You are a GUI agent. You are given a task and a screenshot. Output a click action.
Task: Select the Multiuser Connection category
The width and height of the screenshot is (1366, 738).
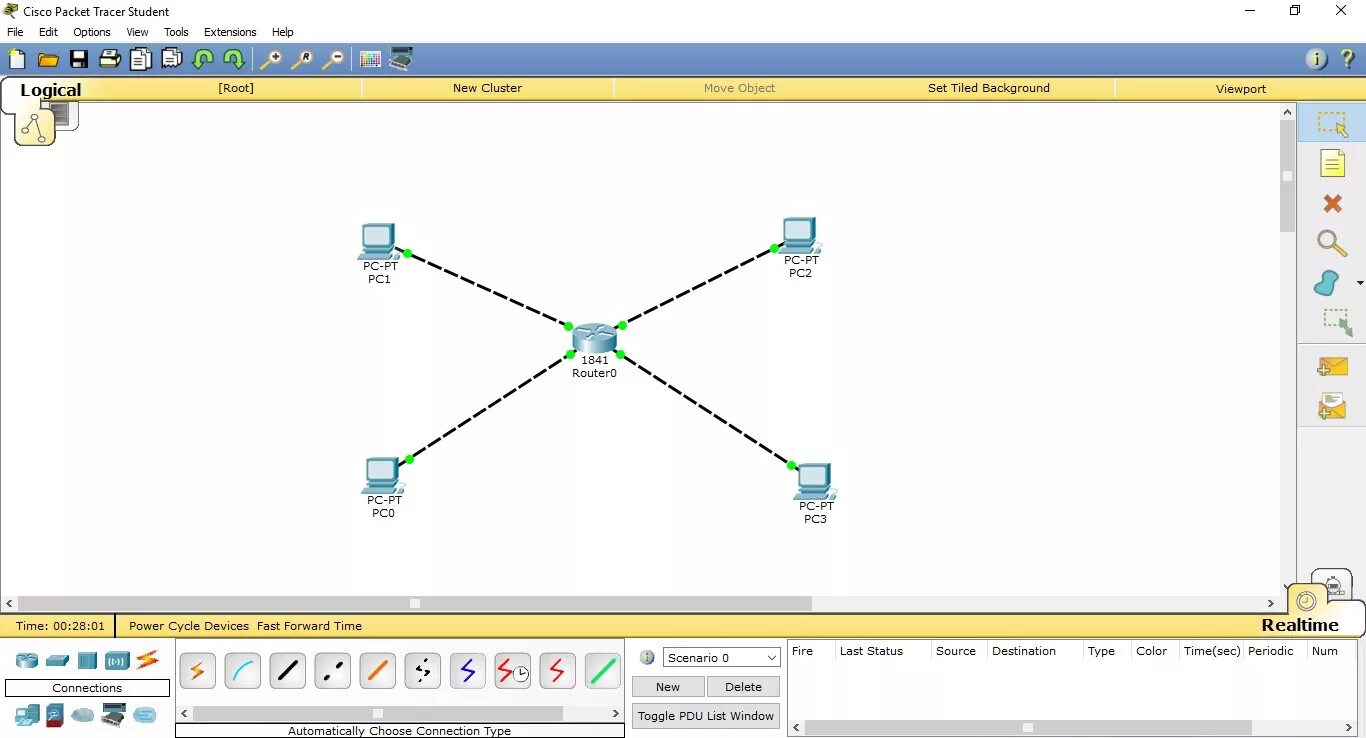click(145, 715)
